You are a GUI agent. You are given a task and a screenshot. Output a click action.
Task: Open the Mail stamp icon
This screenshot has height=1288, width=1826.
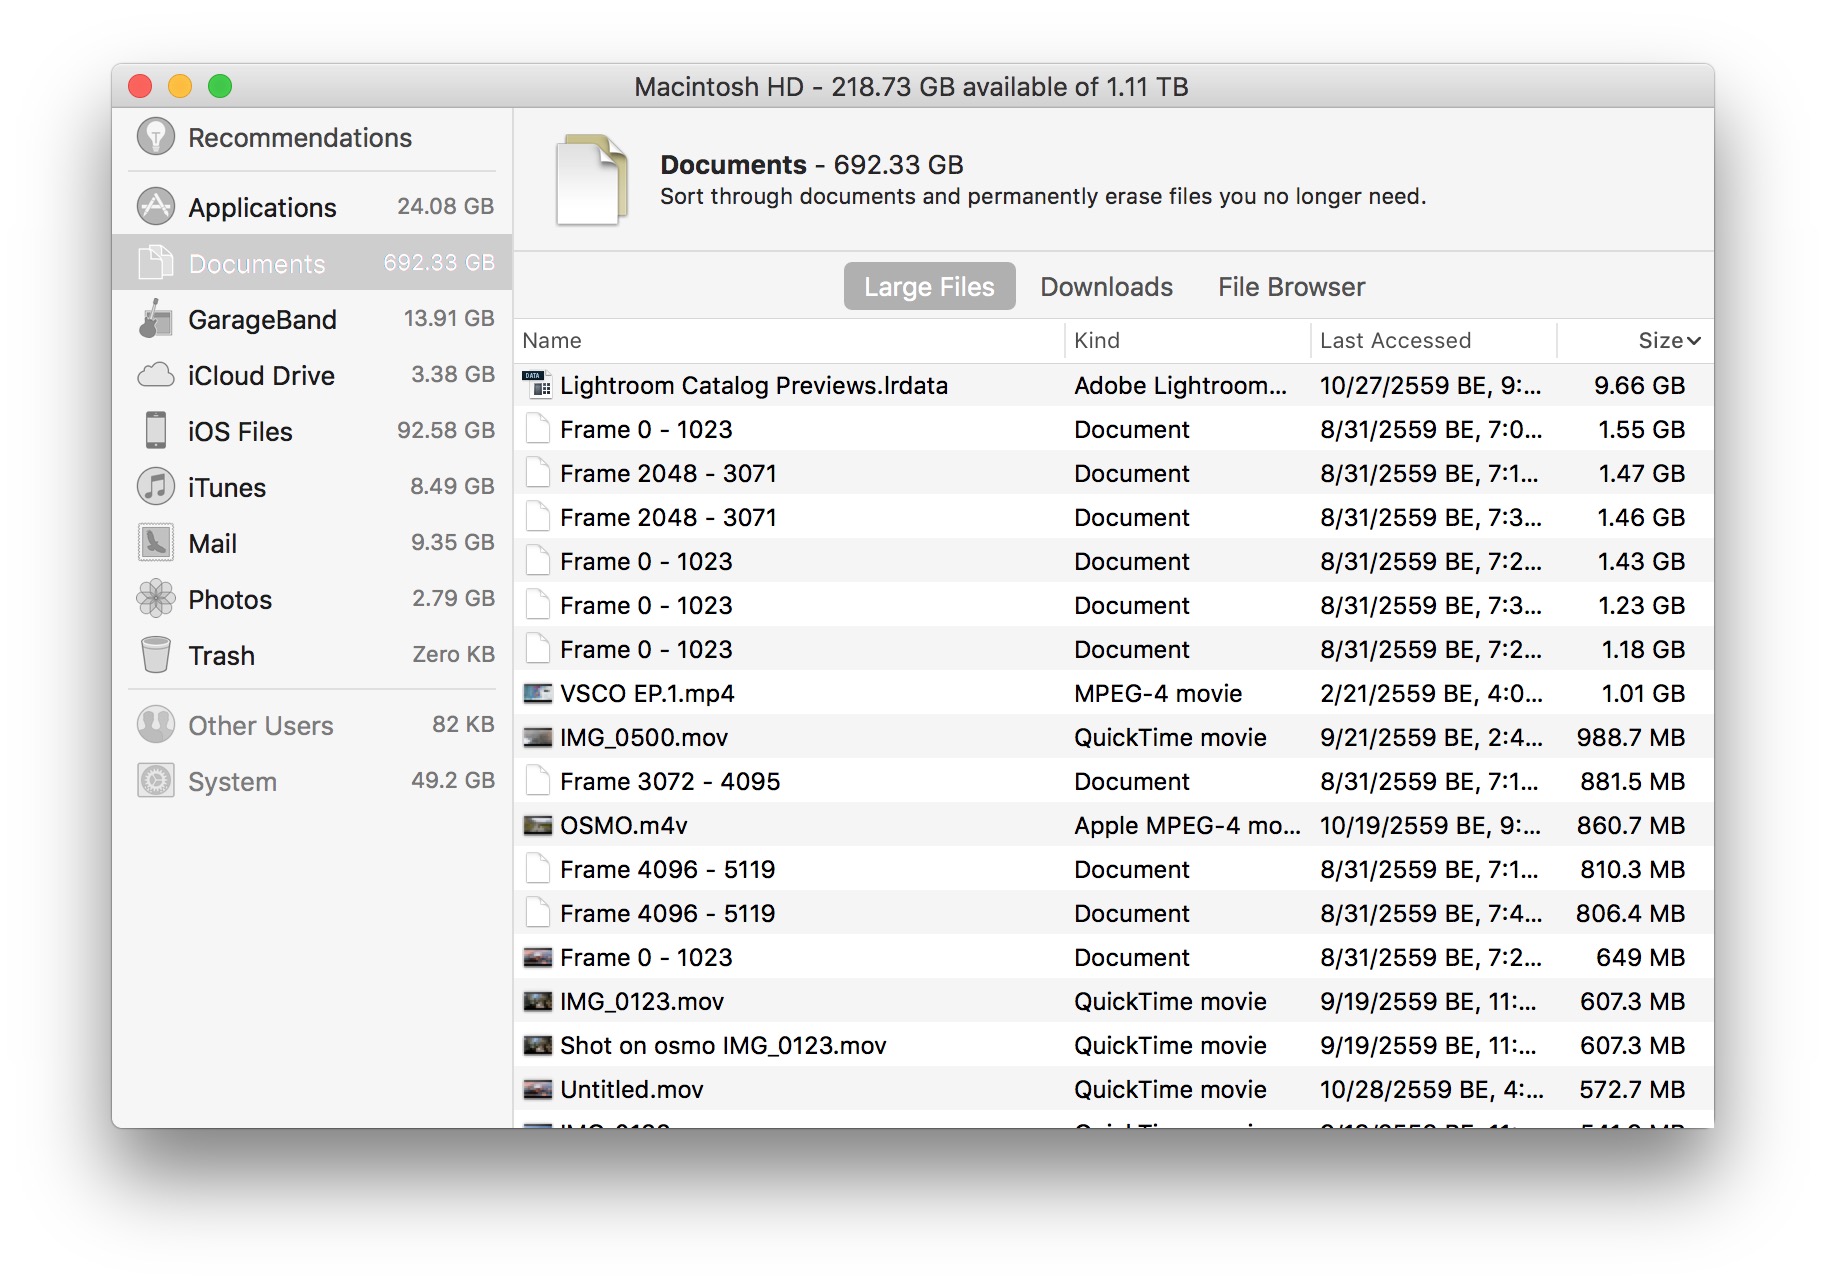tap(155, 543)
